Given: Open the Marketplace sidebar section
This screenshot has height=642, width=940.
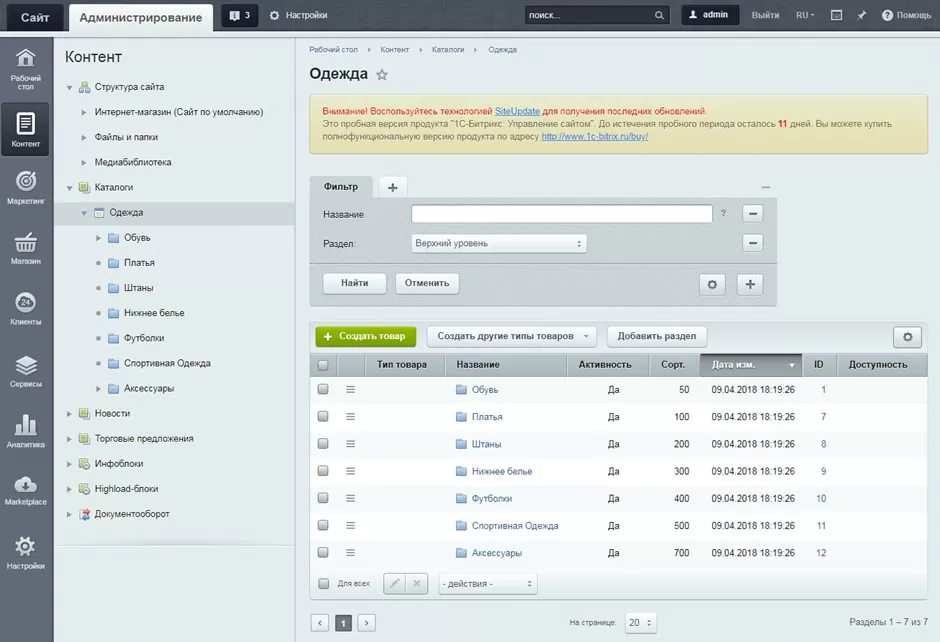Looking at the screenshot, I should tap(26, 490).
